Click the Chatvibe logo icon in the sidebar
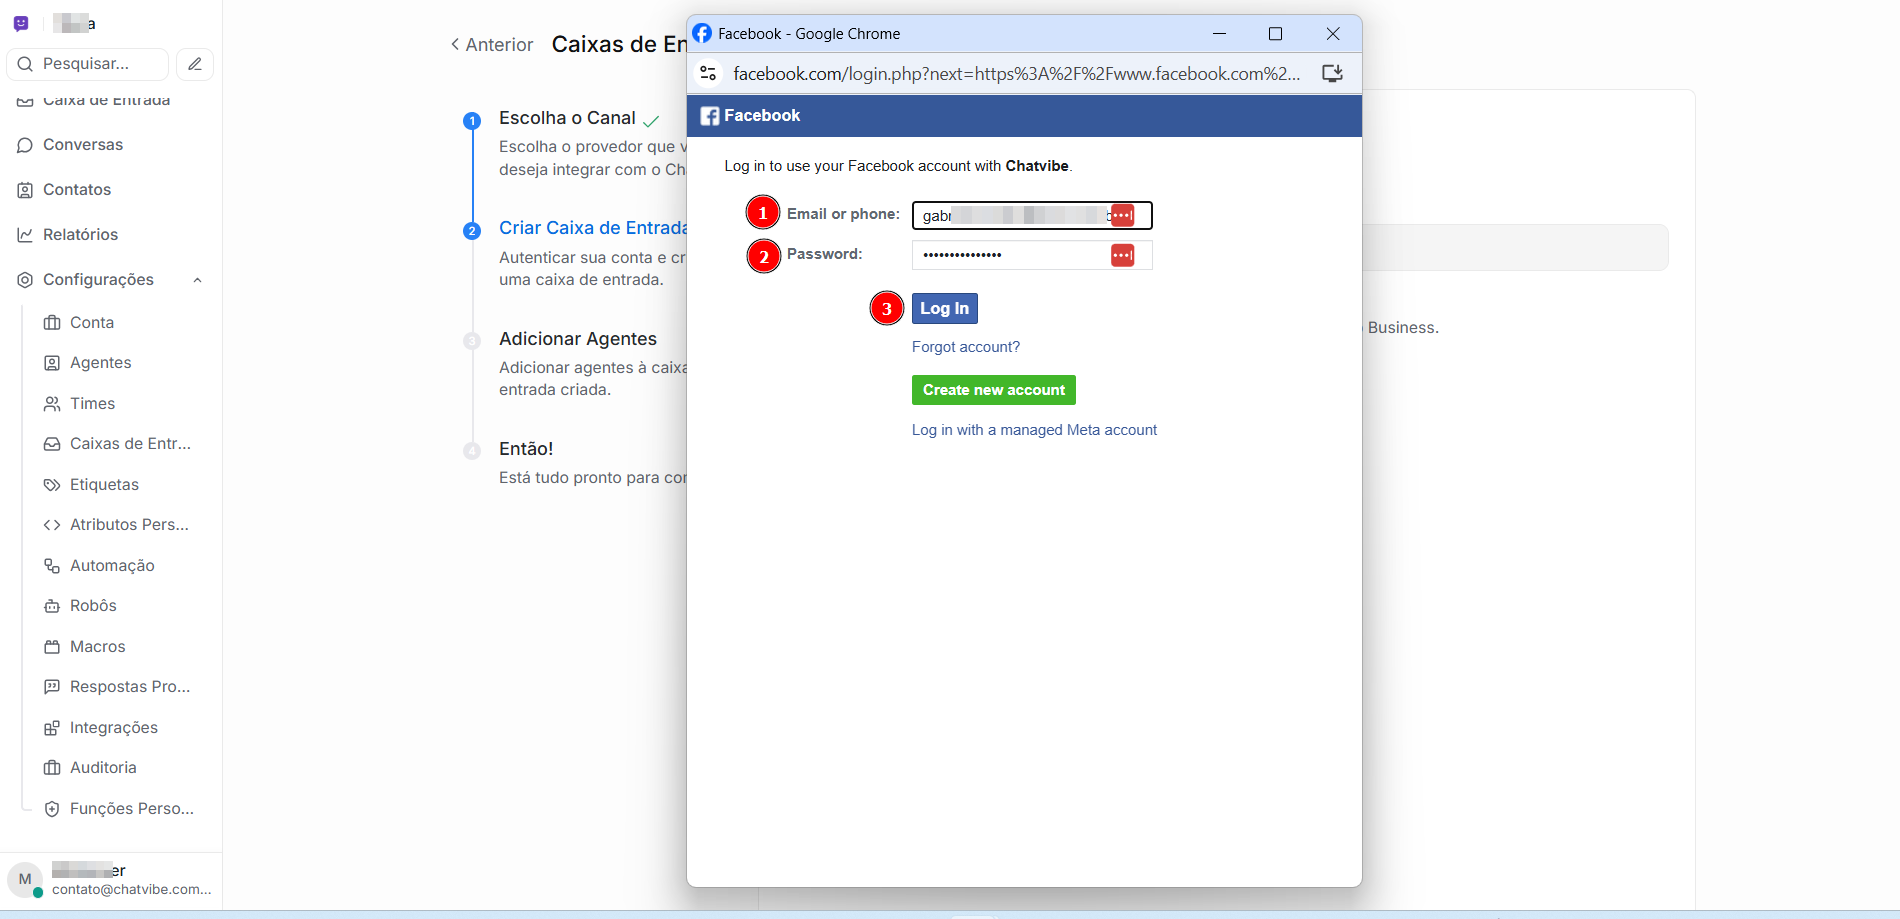 [21, 23]
